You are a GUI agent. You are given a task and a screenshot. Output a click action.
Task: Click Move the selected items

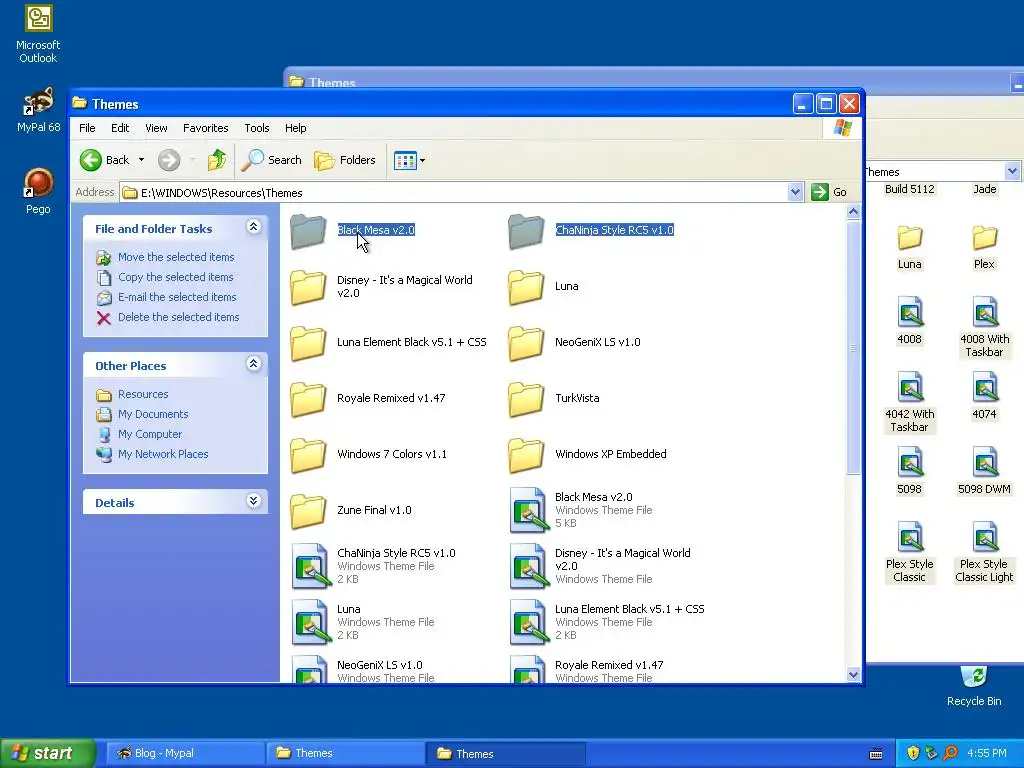pyautogui.click(x=176, y=257)
